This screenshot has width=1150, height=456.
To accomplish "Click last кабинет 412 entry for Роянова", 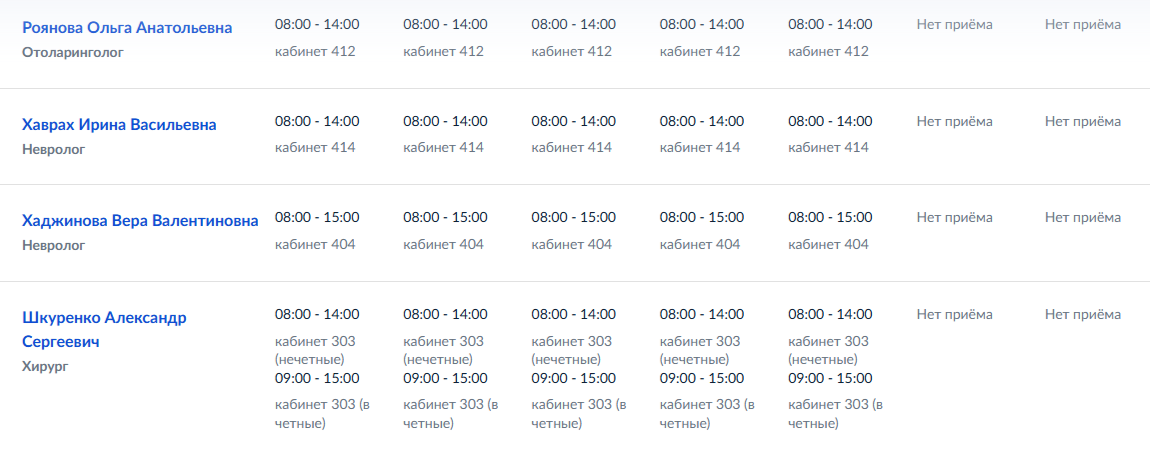I will tap(828, 51).
